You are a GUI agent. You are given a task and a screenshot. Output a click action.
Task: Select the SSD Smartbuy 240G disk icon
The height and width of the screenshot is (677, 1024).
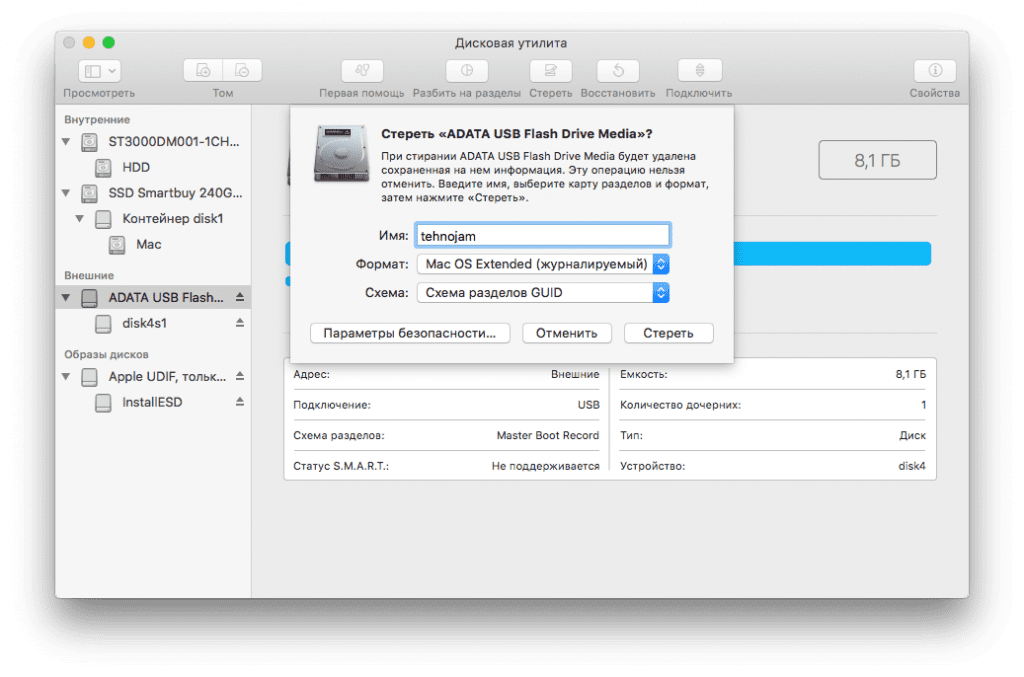pos(89,193)
